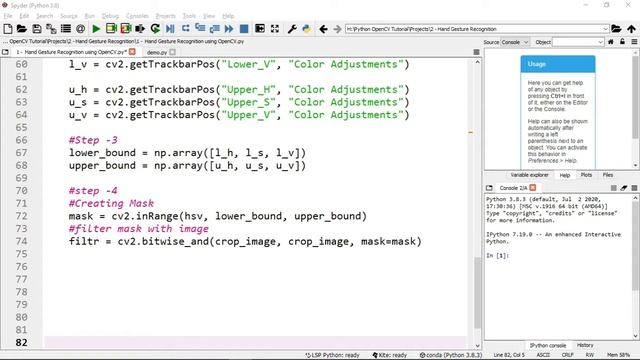Click the @ symbol finder icon
This screenshot has height=360, width=640.
point(80,29)
